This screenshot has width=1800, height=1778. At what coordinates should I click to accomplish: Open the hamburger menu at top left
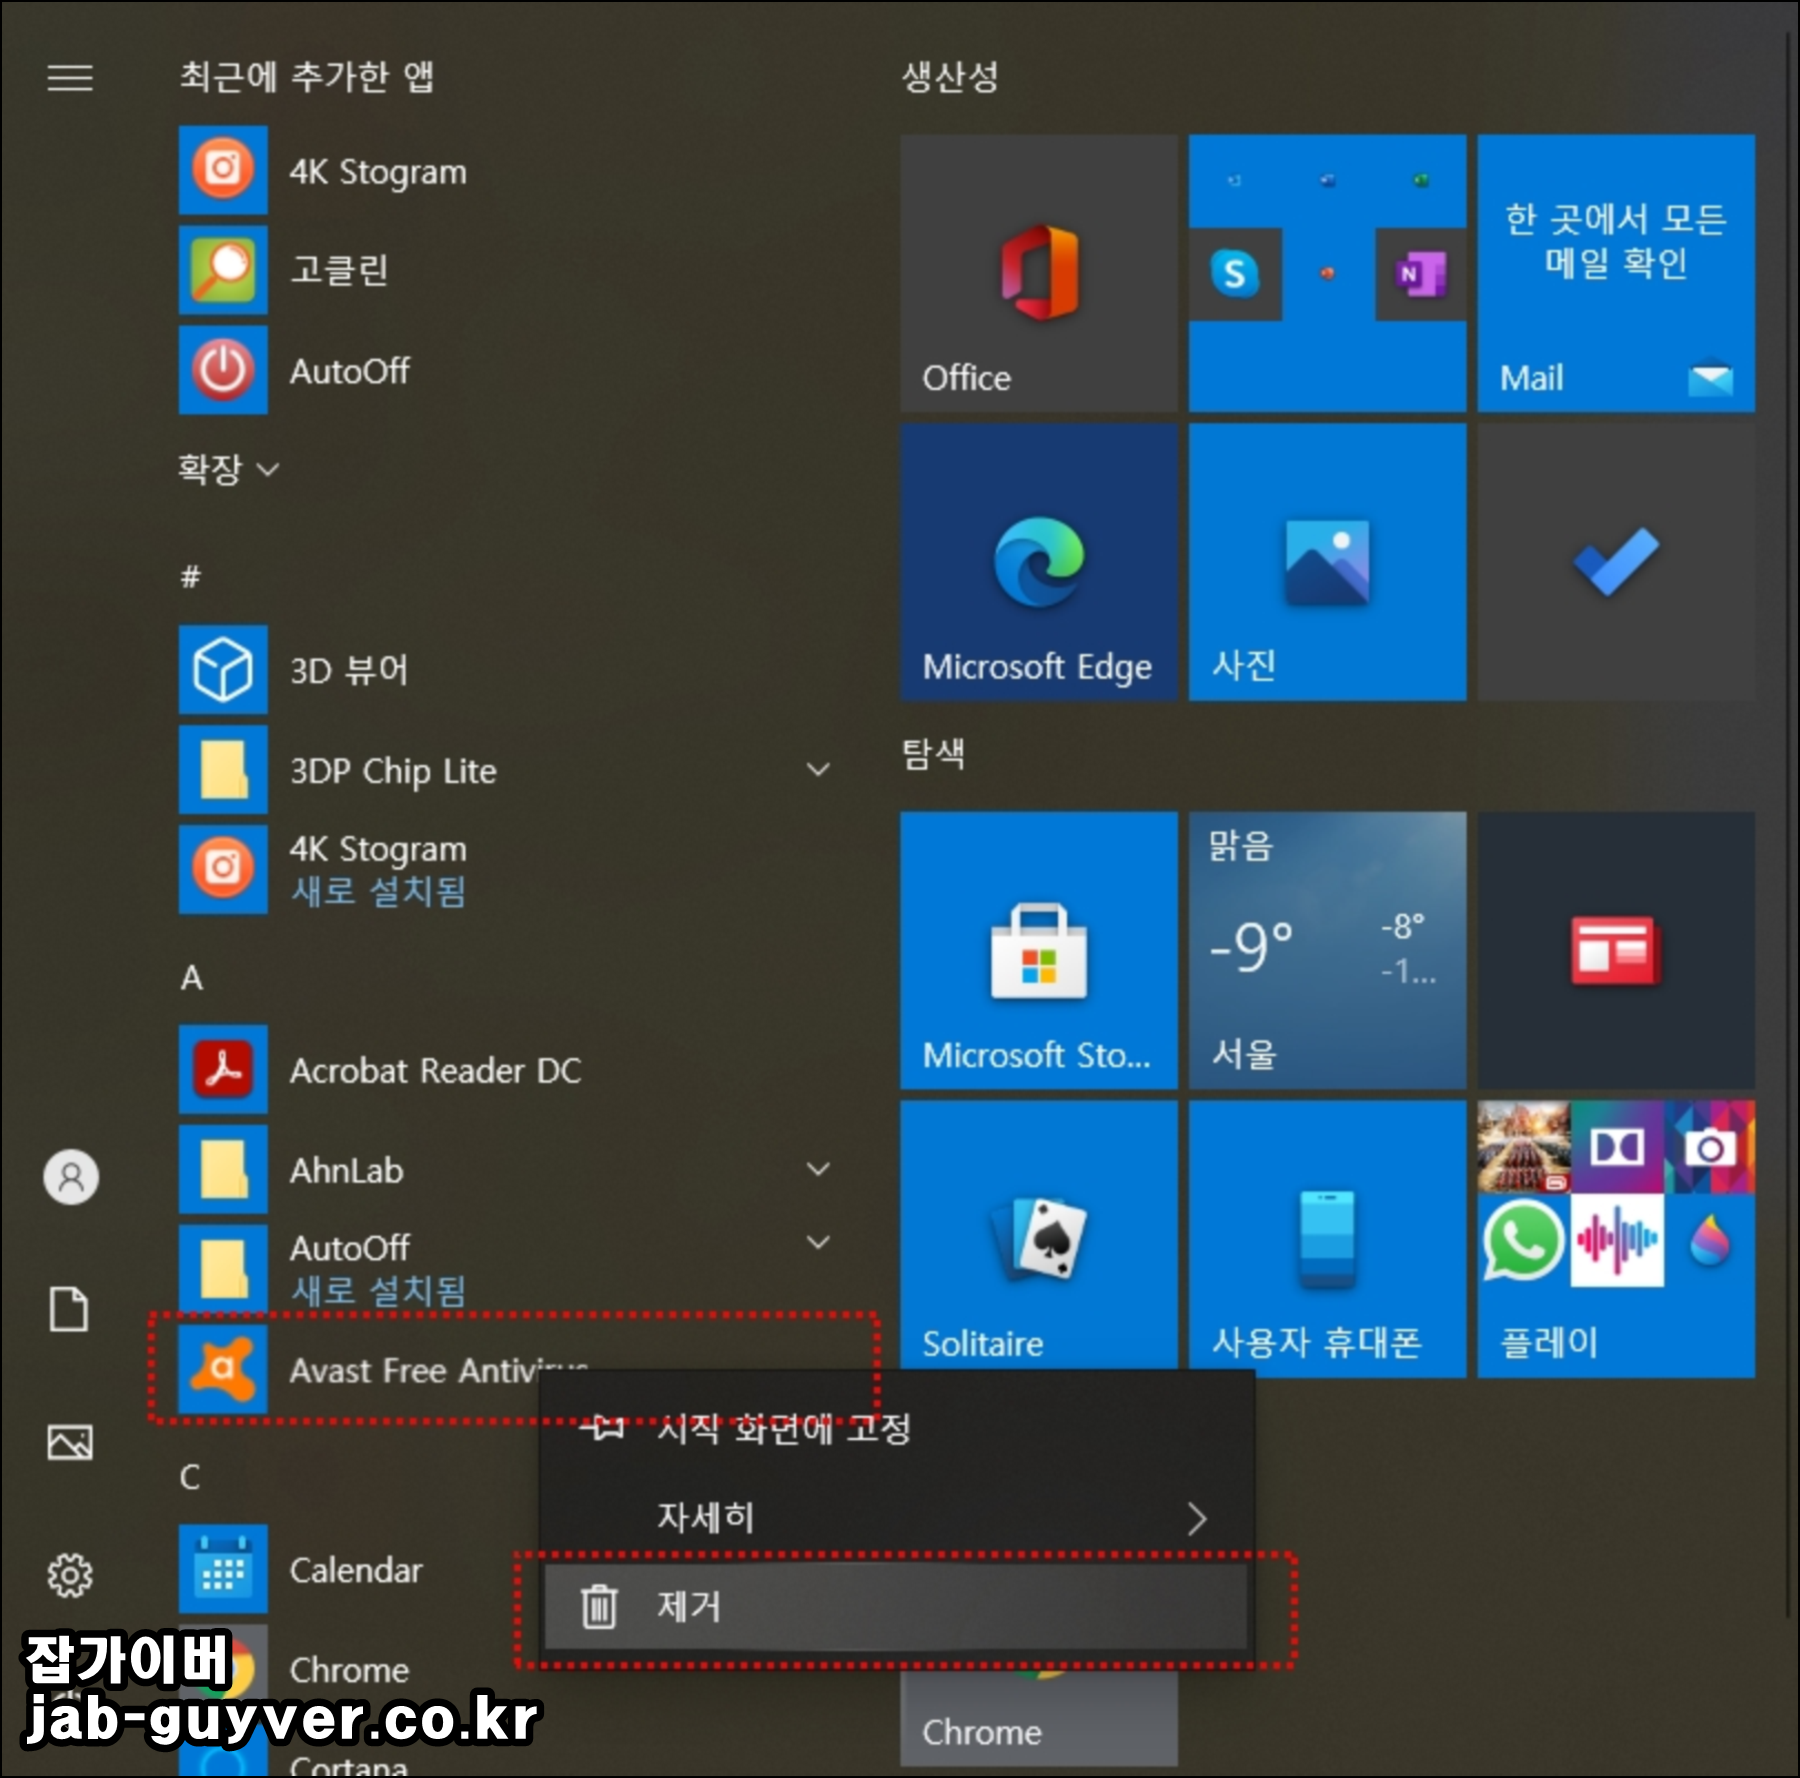(70, 77)
